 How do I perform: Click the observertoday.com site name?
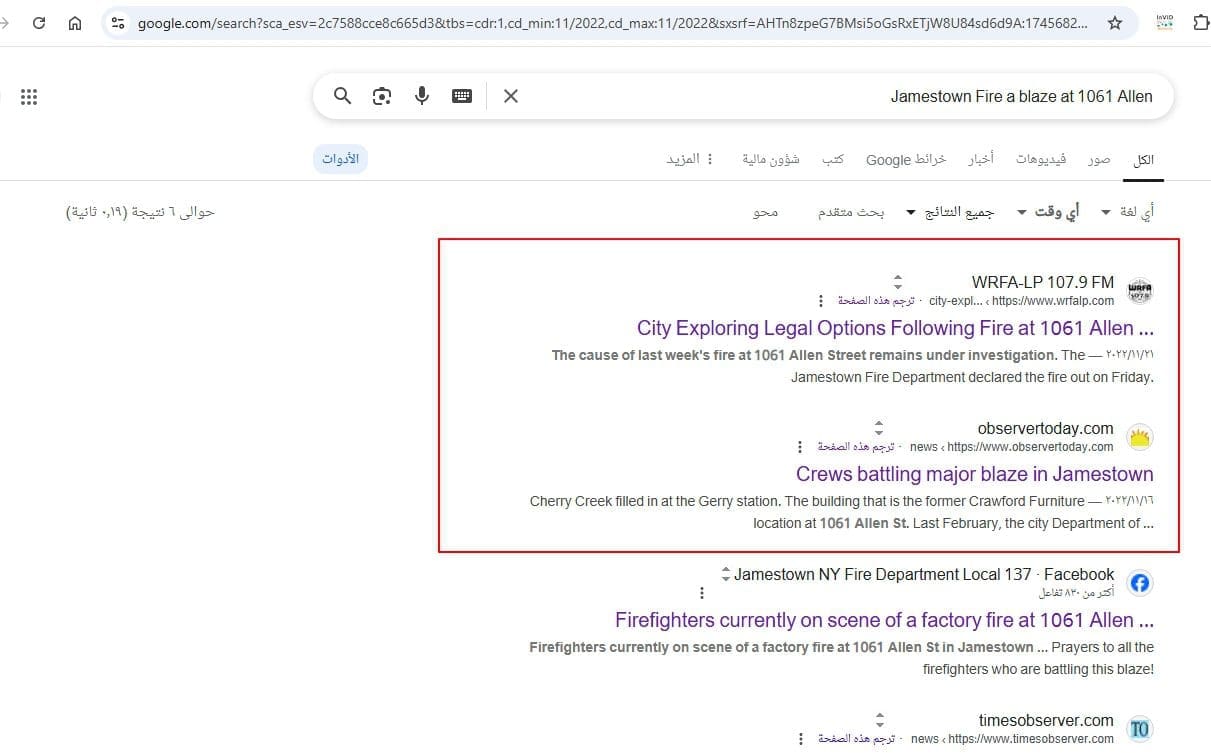[1046, 428]
